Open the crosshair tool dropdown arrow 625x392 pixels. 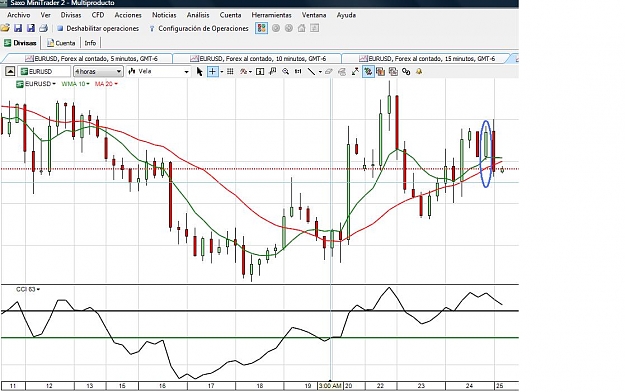(x=222, y=72)
